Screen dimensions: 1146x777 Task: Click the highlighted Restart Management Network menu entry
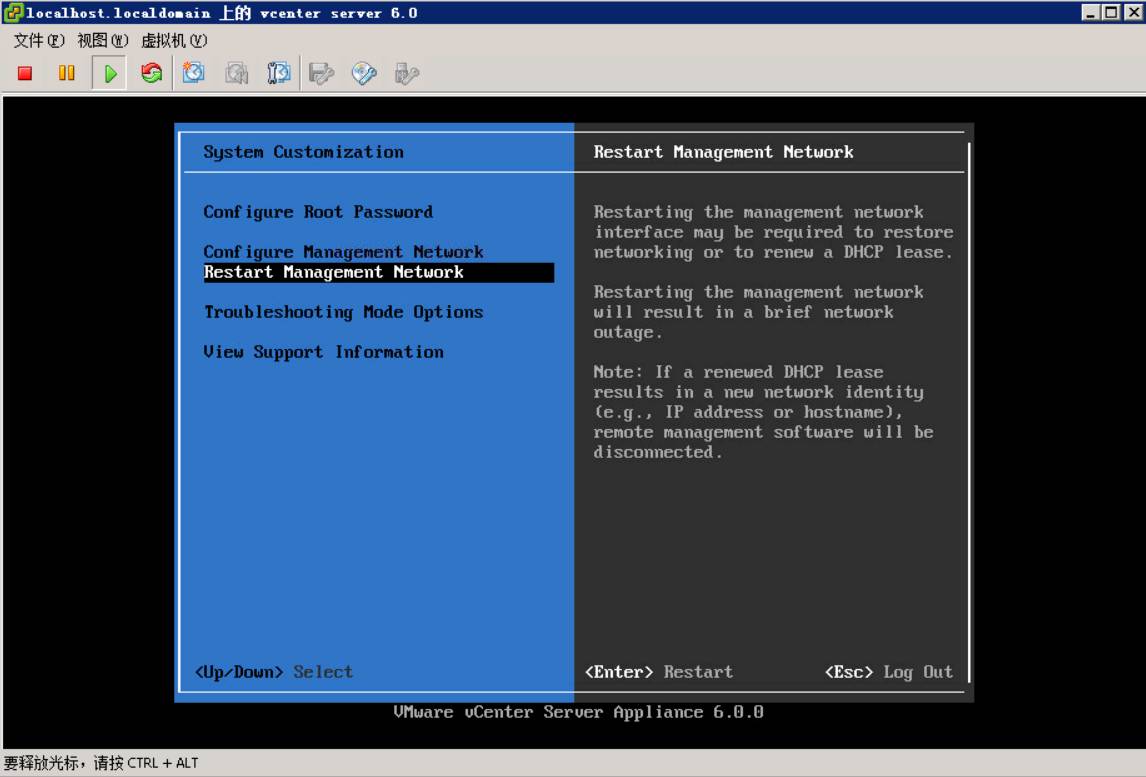(x=379, y=273)
